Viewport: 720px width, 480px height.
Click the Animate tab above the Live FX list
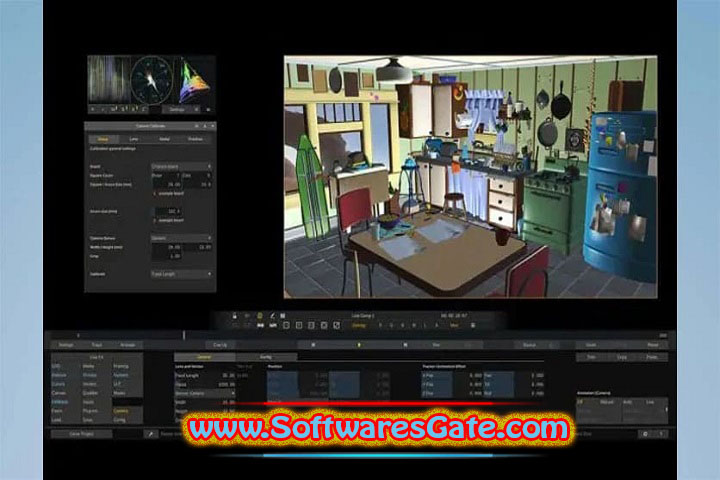point(128,344)
